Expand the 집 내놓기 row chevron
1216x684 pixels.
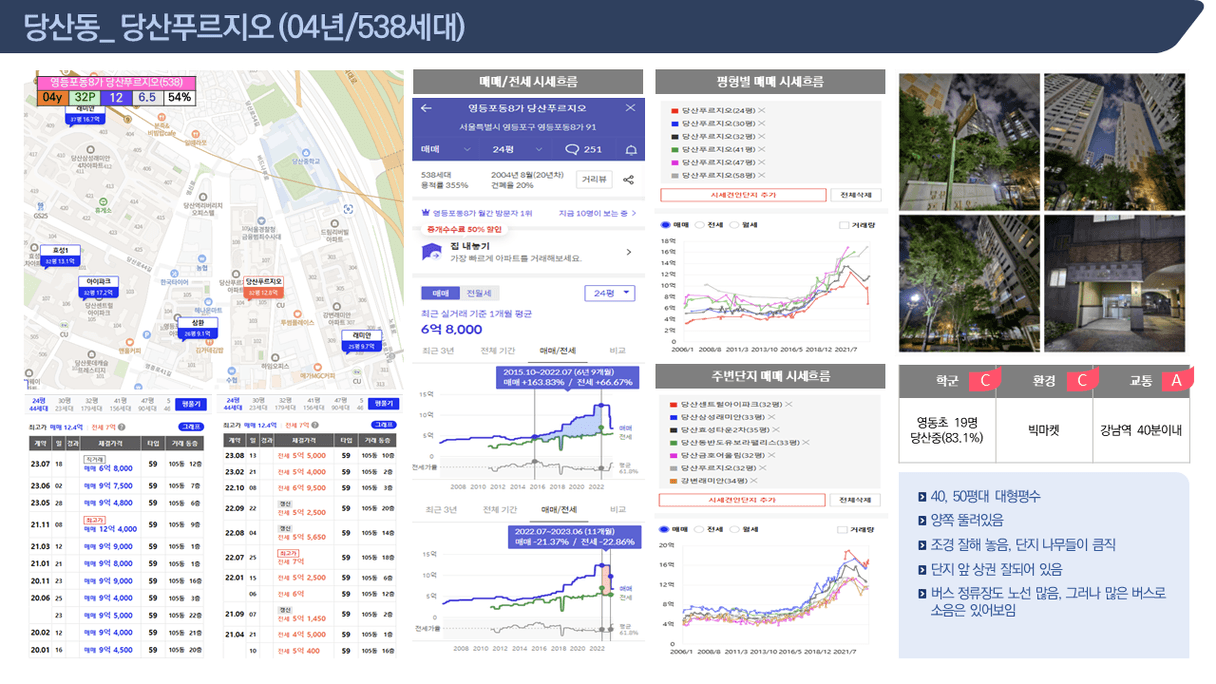(x=629, y=252)
